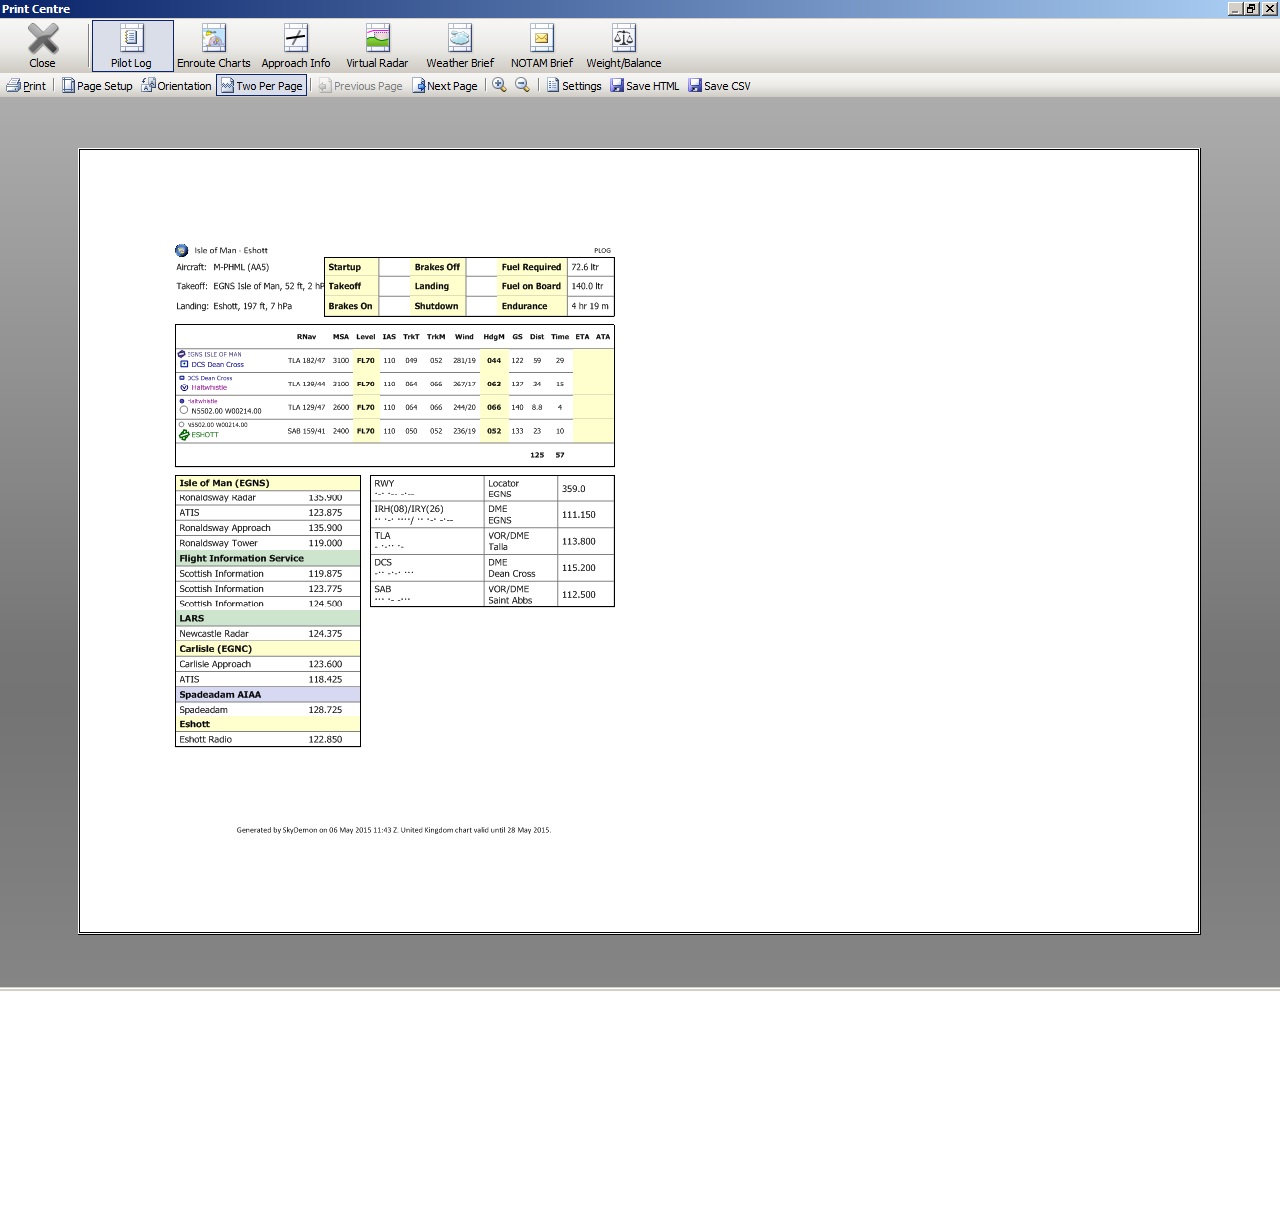
Task: Open the Weight/Balance section
Action: [623, 46]
